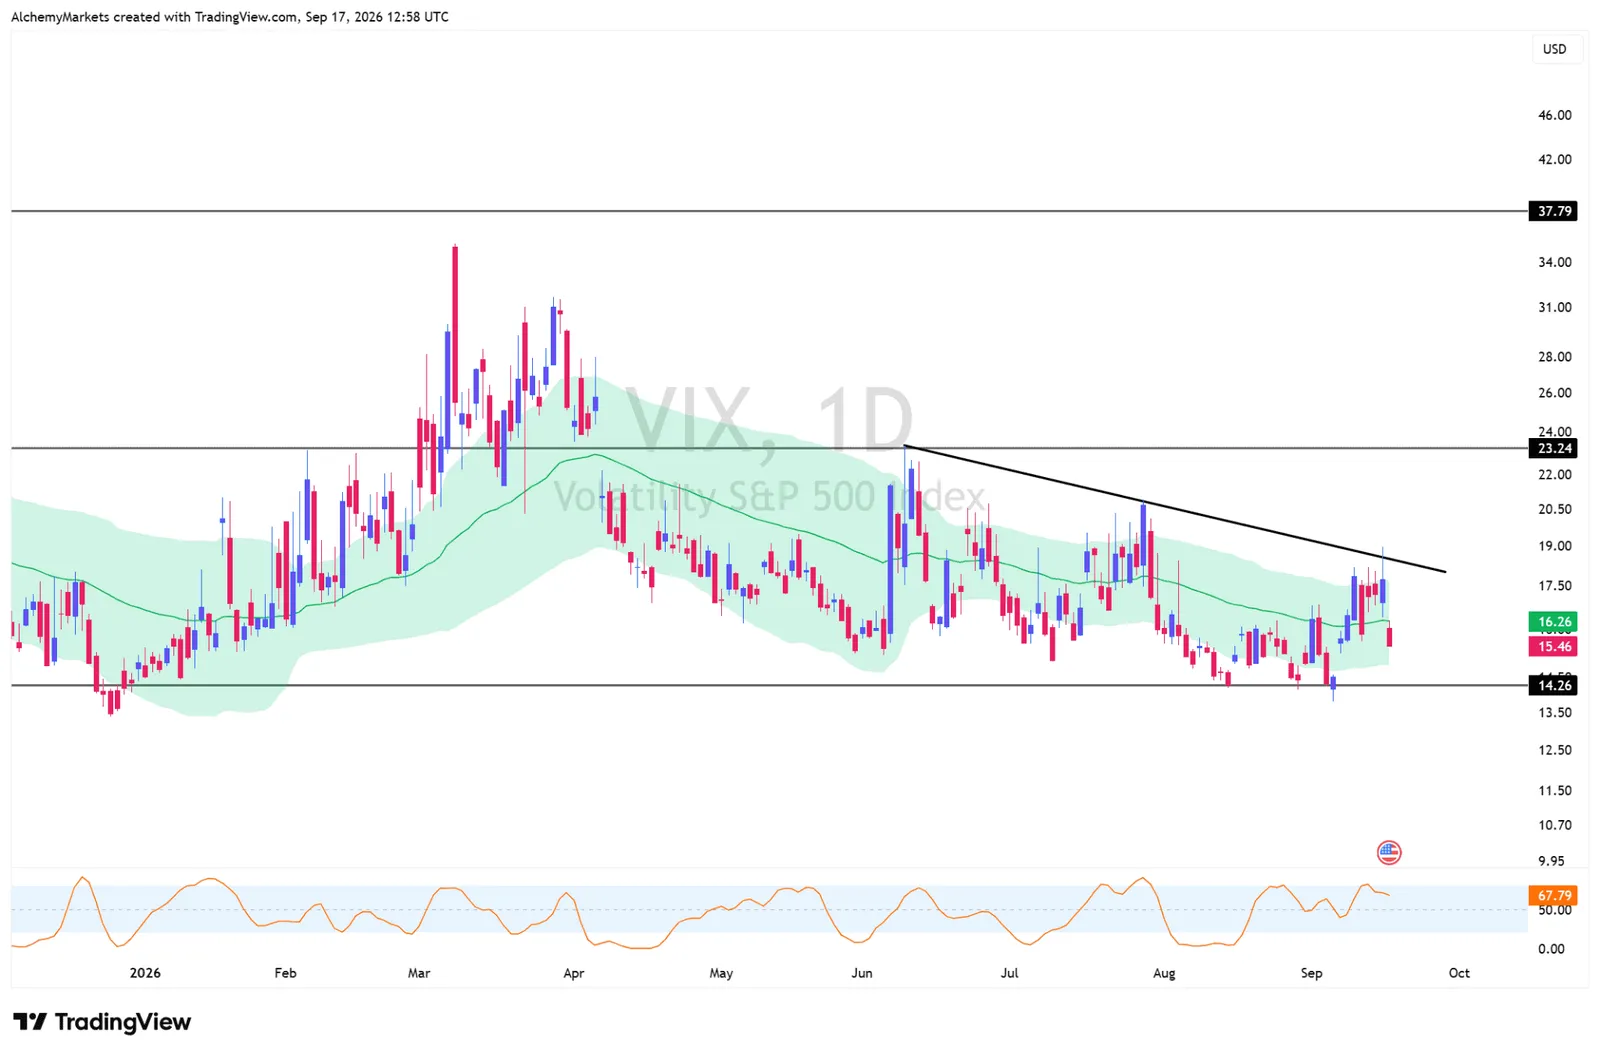The width and height of the screenshot is (1600, 1055).
Task: Click the Mar label on the time axis
Action: (x=419, y=973)
